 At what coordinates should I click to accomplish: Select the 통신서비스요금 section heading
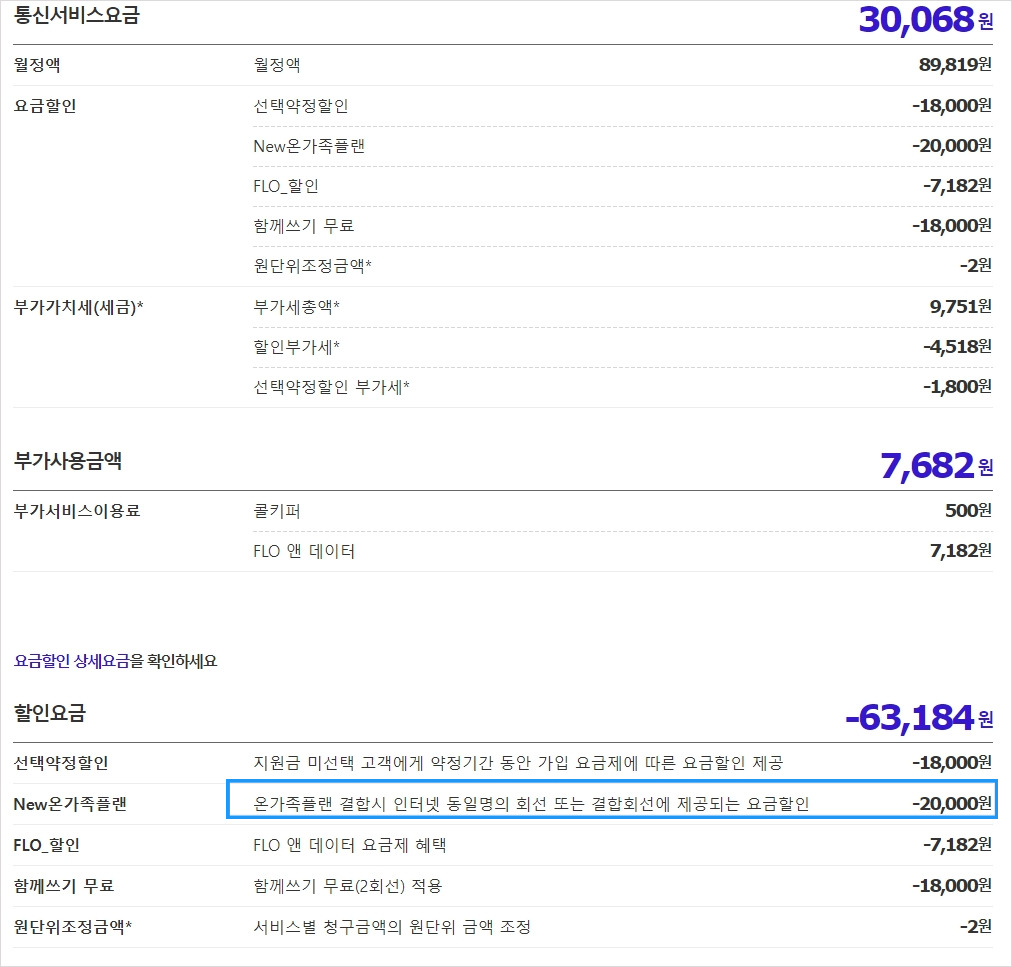point(76,17)
